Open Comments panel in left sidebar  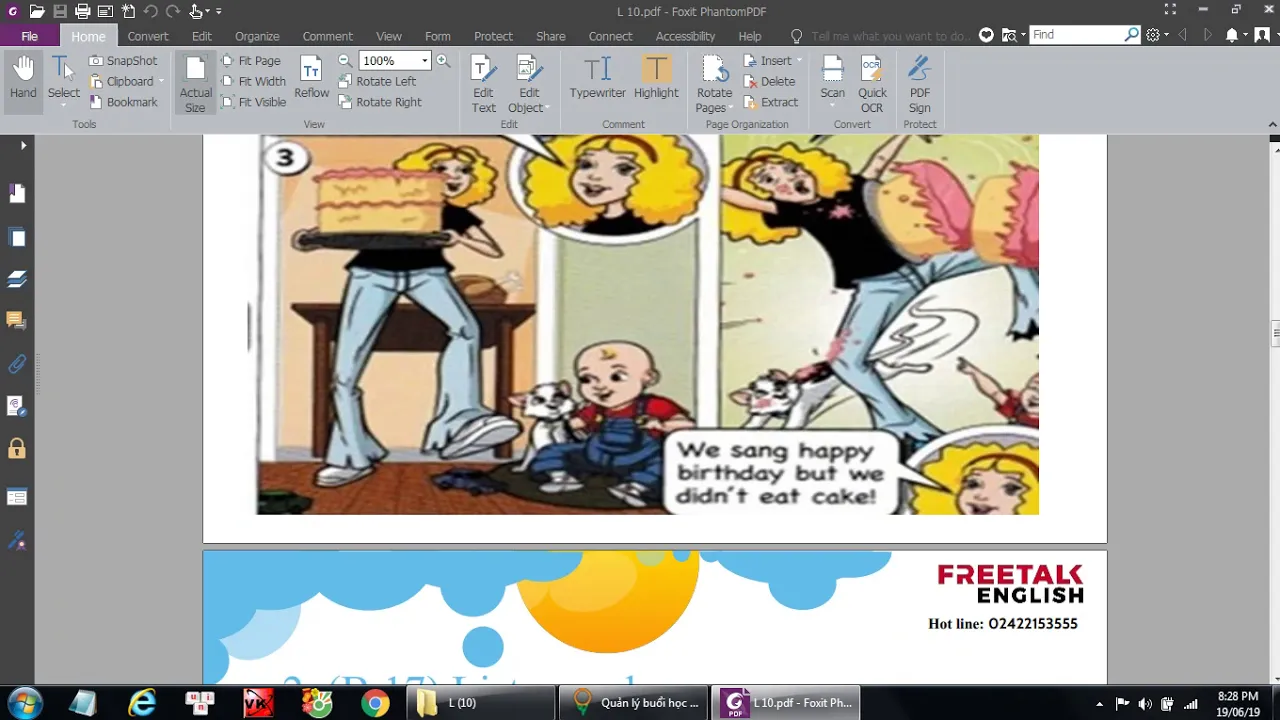click(17, 321)
